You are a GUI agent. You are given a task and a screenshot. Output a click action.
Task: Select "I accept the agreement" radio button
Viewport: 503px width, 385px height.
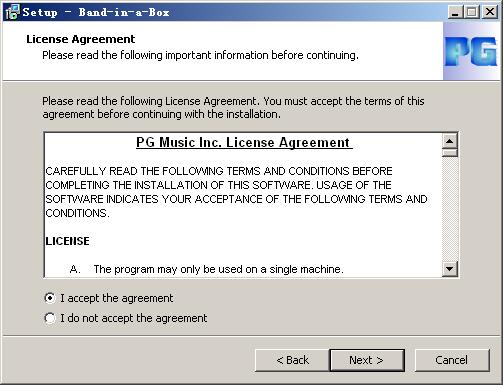(x=50, y=298)
